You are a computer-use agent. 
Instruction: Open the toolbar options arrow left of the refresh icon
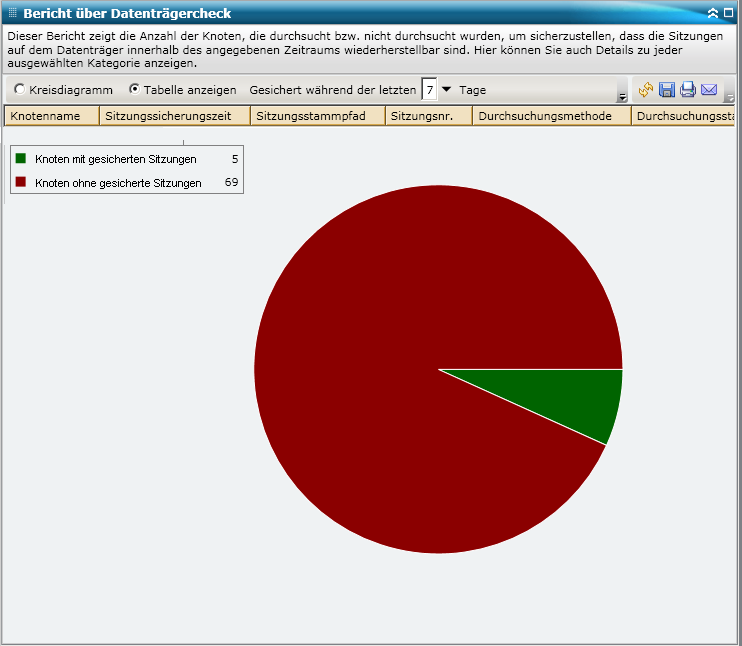(622, 97)
